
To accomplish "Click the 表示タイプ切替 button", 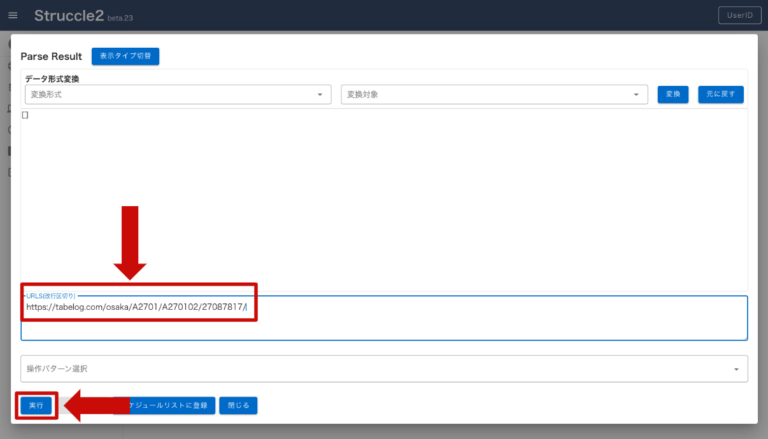I will (x=125, y=56).
